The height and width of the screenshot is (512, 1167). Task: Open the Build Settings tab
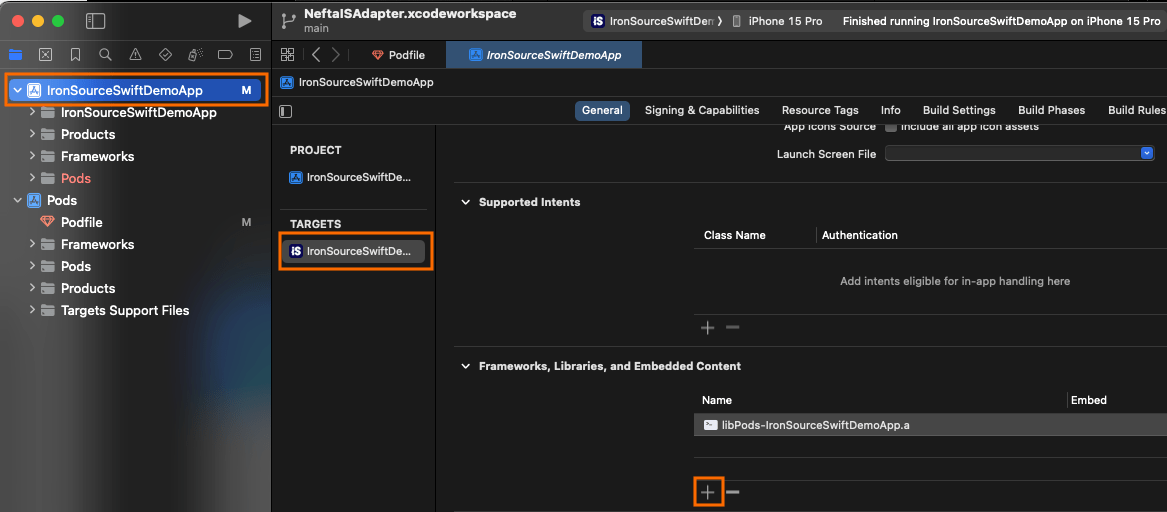tap(959, 110)
